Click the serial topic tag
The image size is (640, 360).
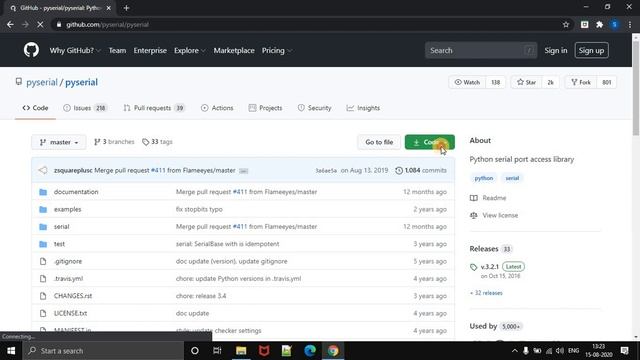point(512,178)
